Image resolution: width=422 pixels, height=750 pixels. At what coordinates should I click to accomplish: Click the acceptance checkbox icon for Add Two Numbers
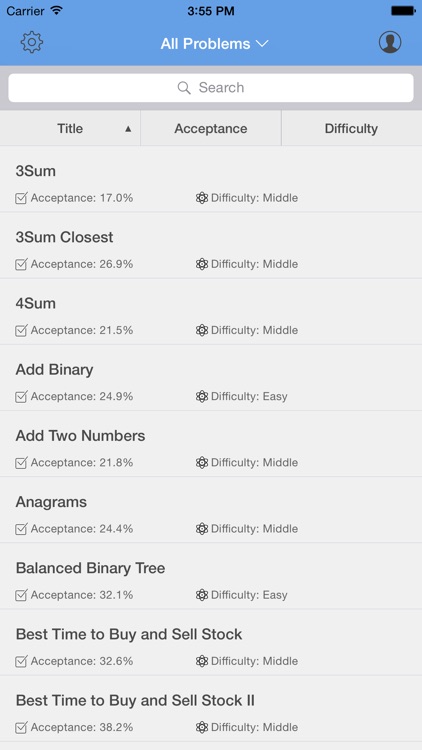(21, 463)
